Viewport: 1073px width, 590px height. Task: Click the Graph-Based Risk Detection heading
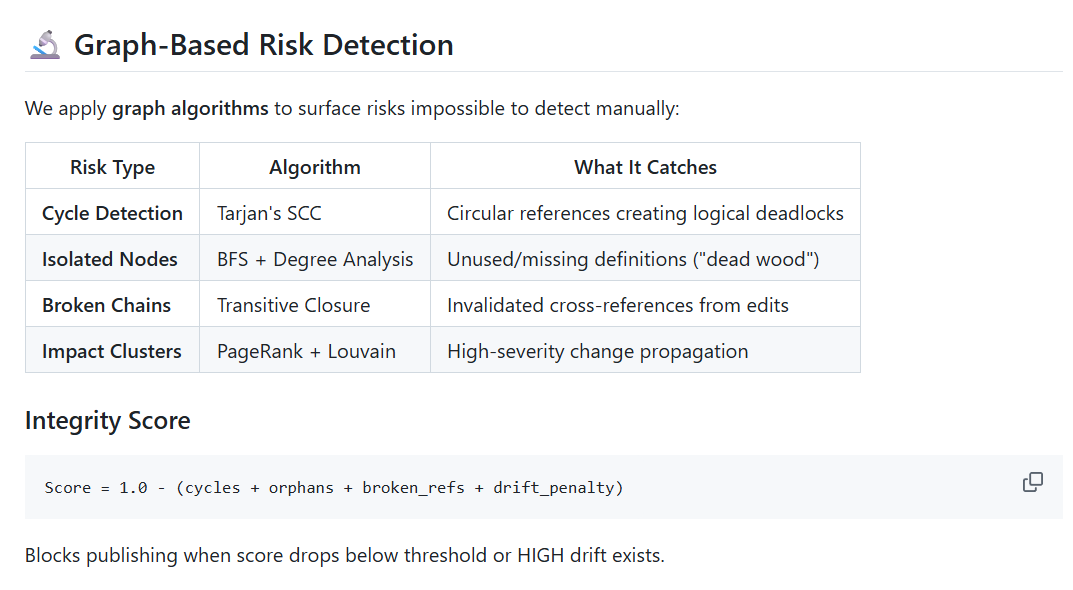pos(263,45)
